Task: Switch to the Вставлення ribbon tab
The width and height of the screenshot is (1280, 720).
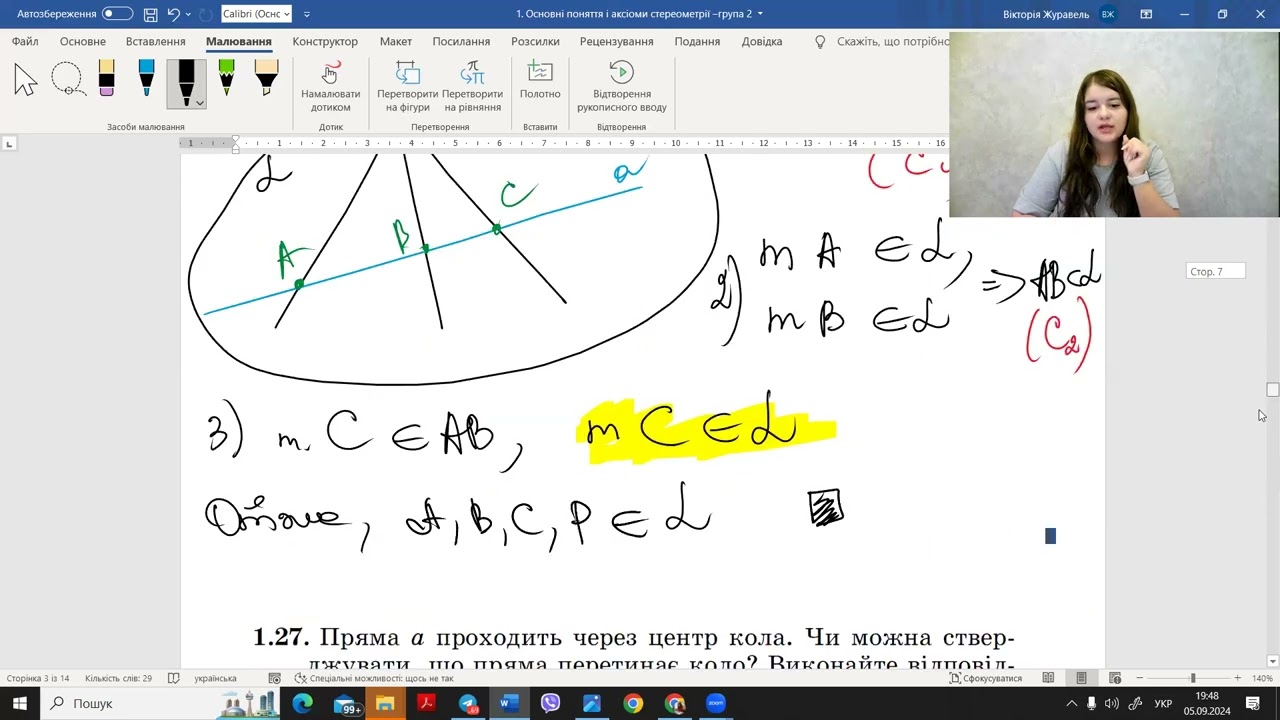Action: (x=155, y=42)
